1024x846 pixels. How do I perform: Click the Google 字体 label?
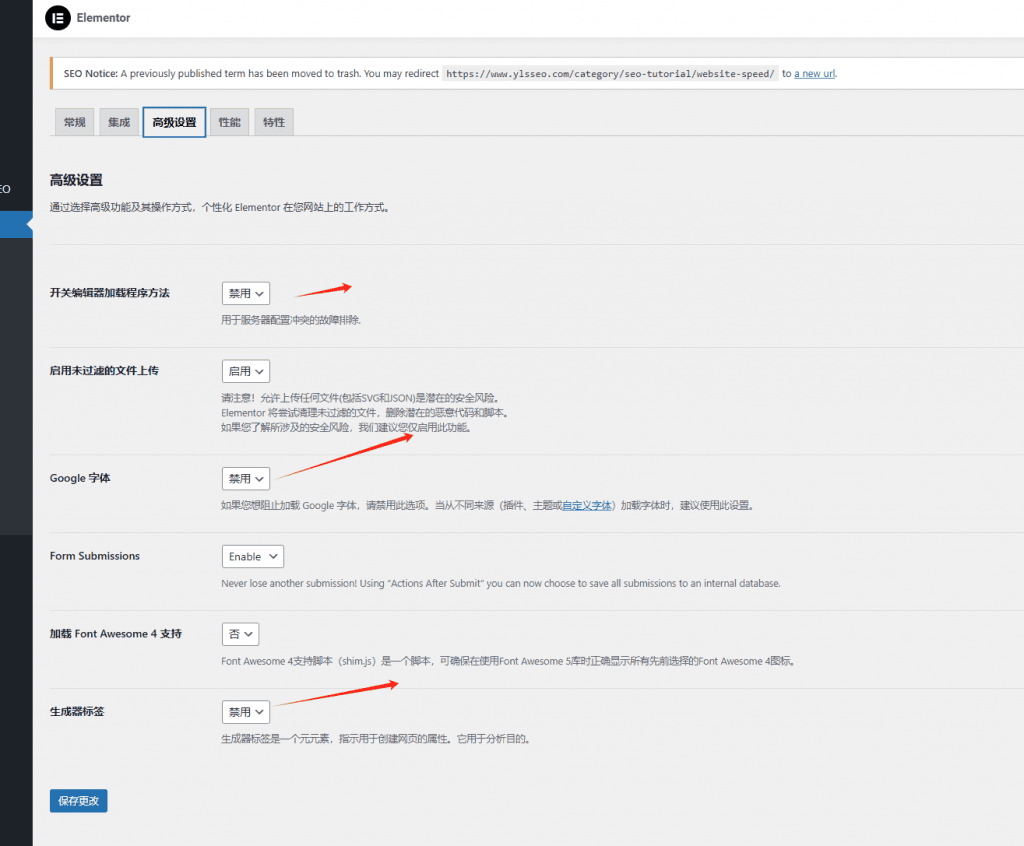point(80,478)
